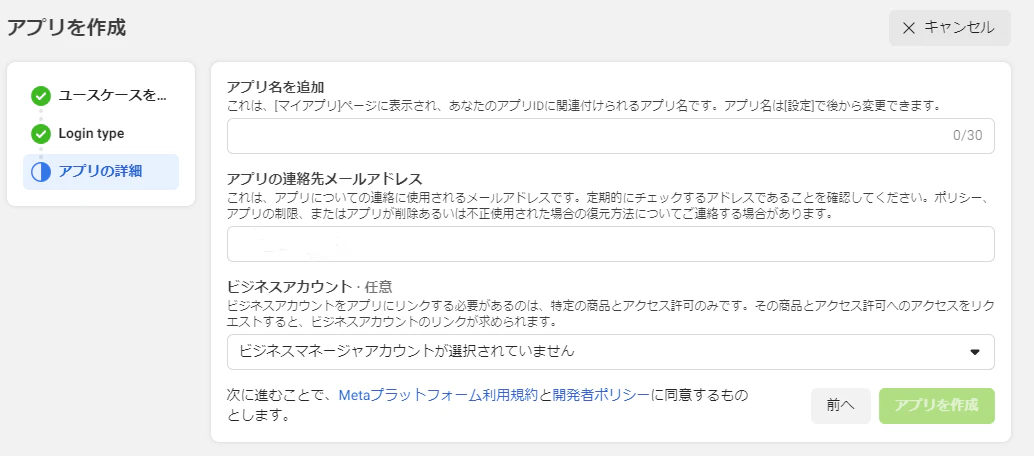
Task: Open the Metaプラットフォーム利用規約 link
Action: click(439, 396)
